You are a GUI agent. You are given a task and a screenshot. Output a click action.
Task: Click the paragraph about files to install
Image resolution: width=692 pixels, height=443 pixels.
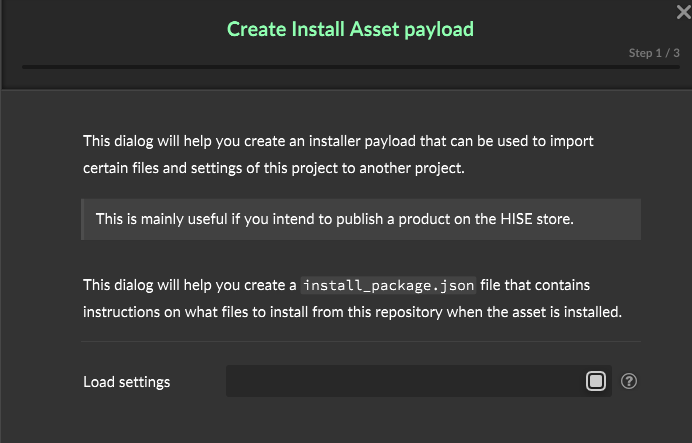(x=352, y=299)
